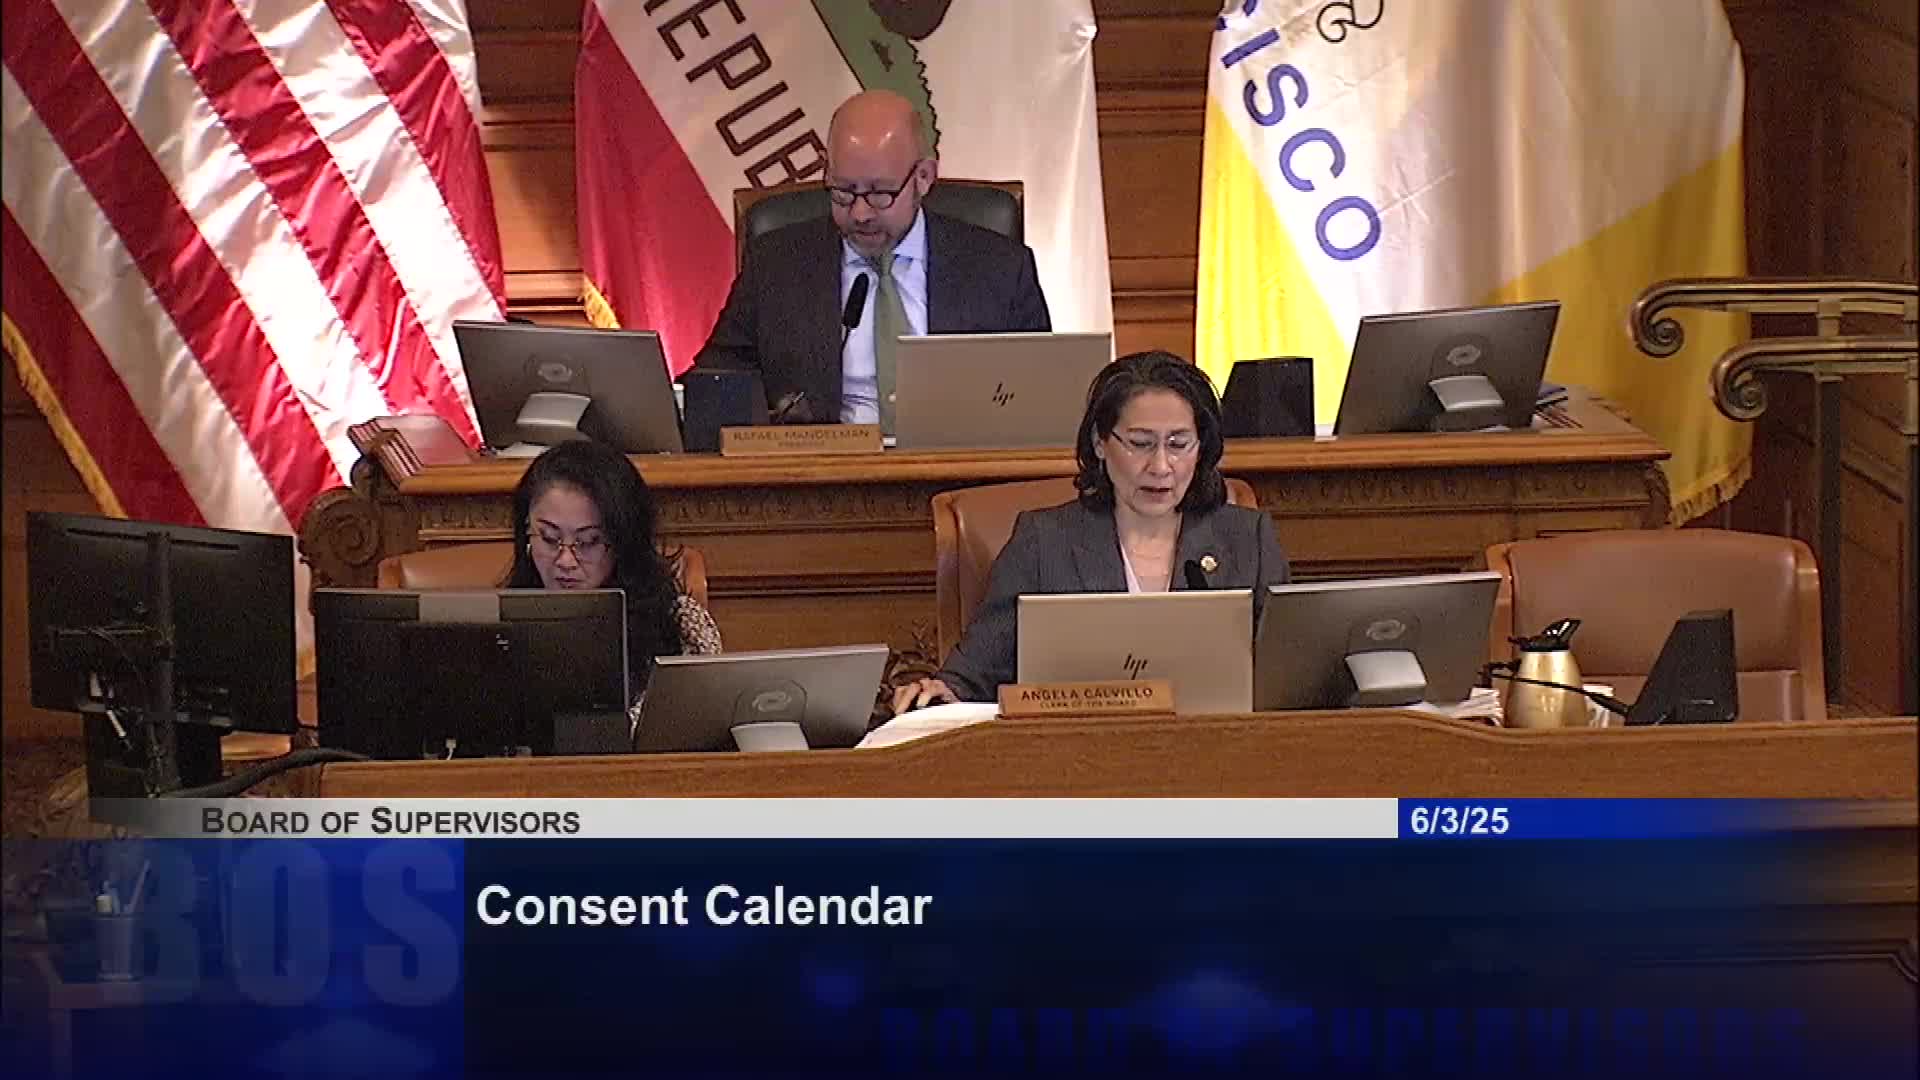The image size is (1920, 1080).
Task: Select the 6/3/25 date label
Action: point(1459,821)
